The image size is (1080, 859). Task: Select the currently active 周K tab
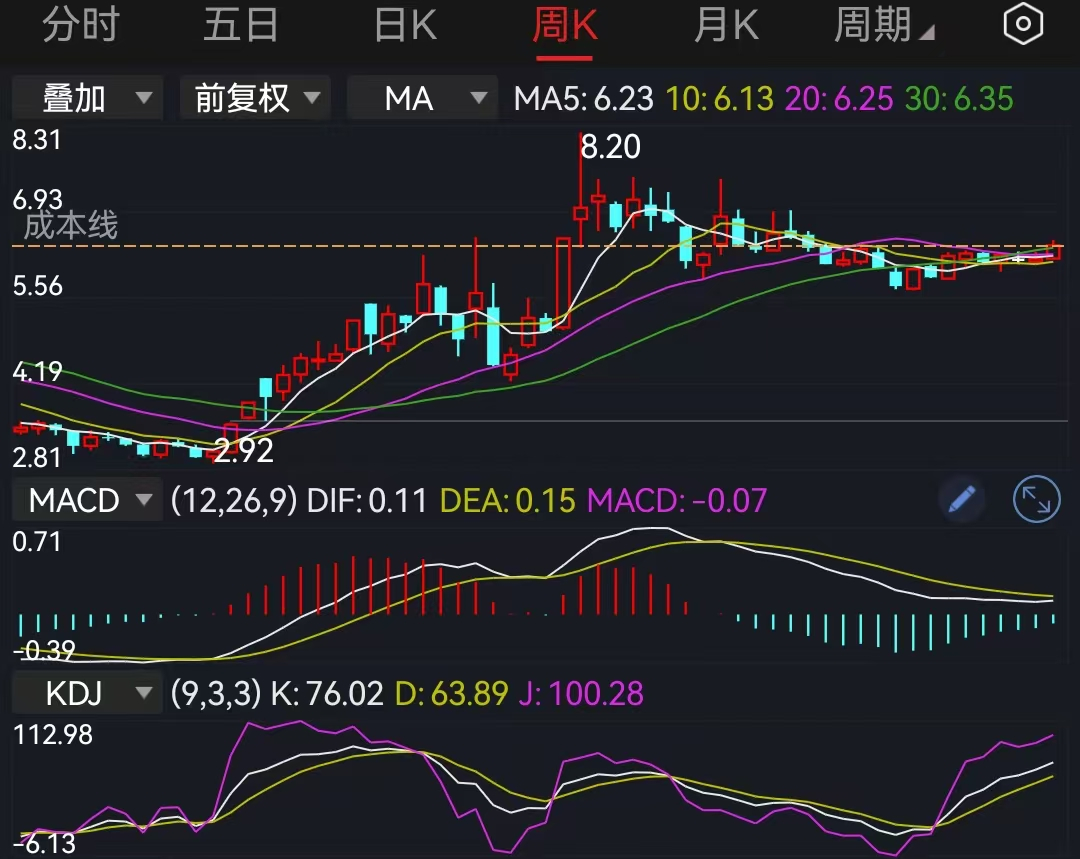[x=565, y=25]
